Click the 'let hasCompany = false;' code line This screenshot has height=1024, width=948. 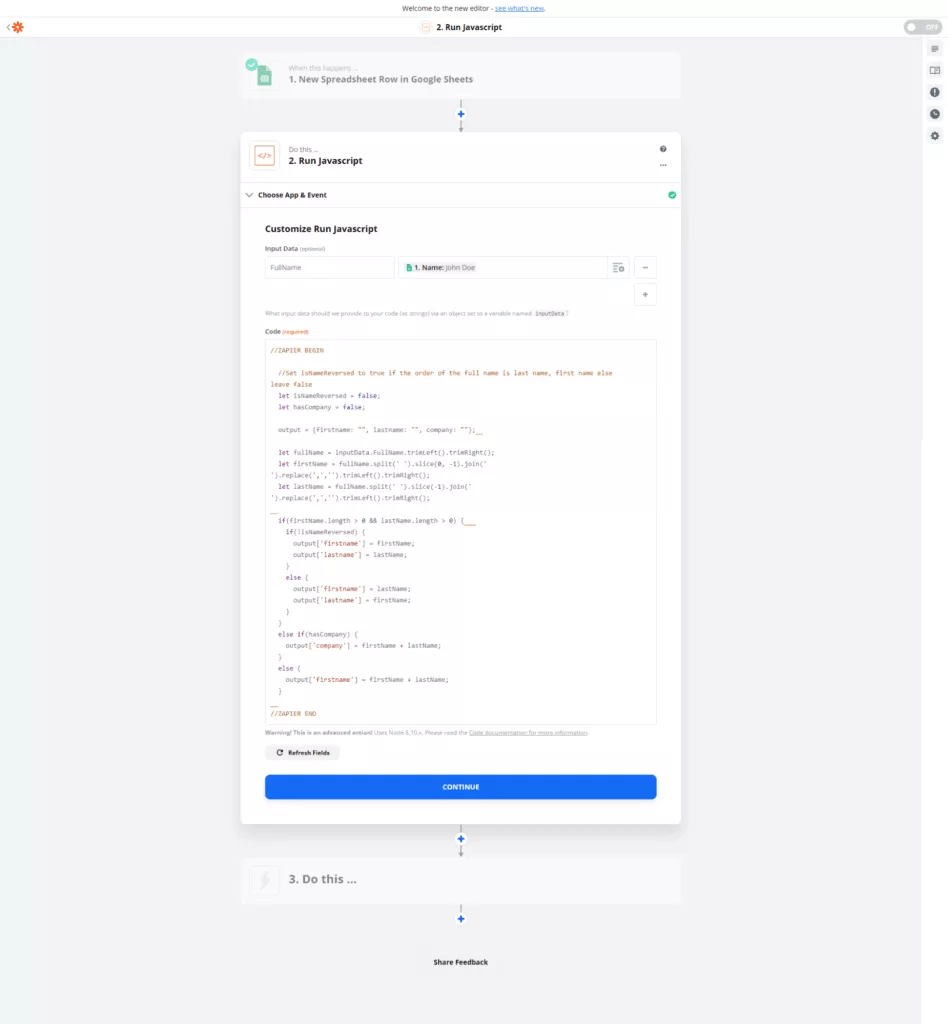[321, 408]
